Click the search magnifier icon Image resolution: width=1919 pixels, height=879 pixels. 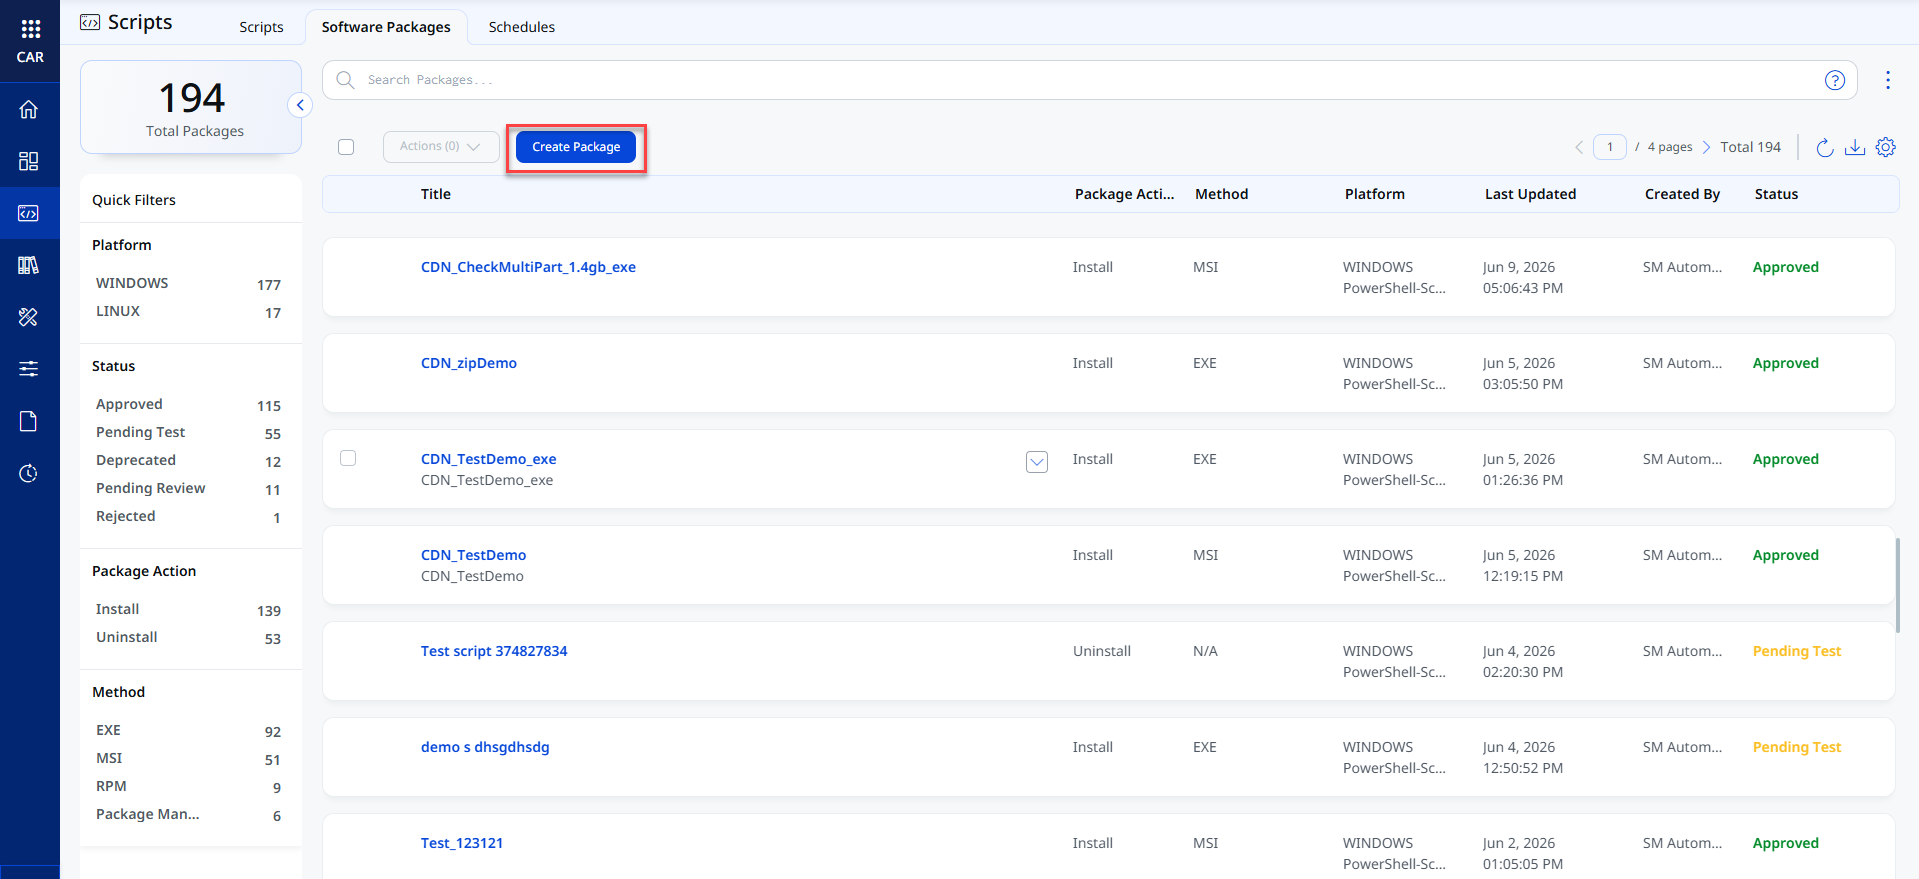pos(345,80)
